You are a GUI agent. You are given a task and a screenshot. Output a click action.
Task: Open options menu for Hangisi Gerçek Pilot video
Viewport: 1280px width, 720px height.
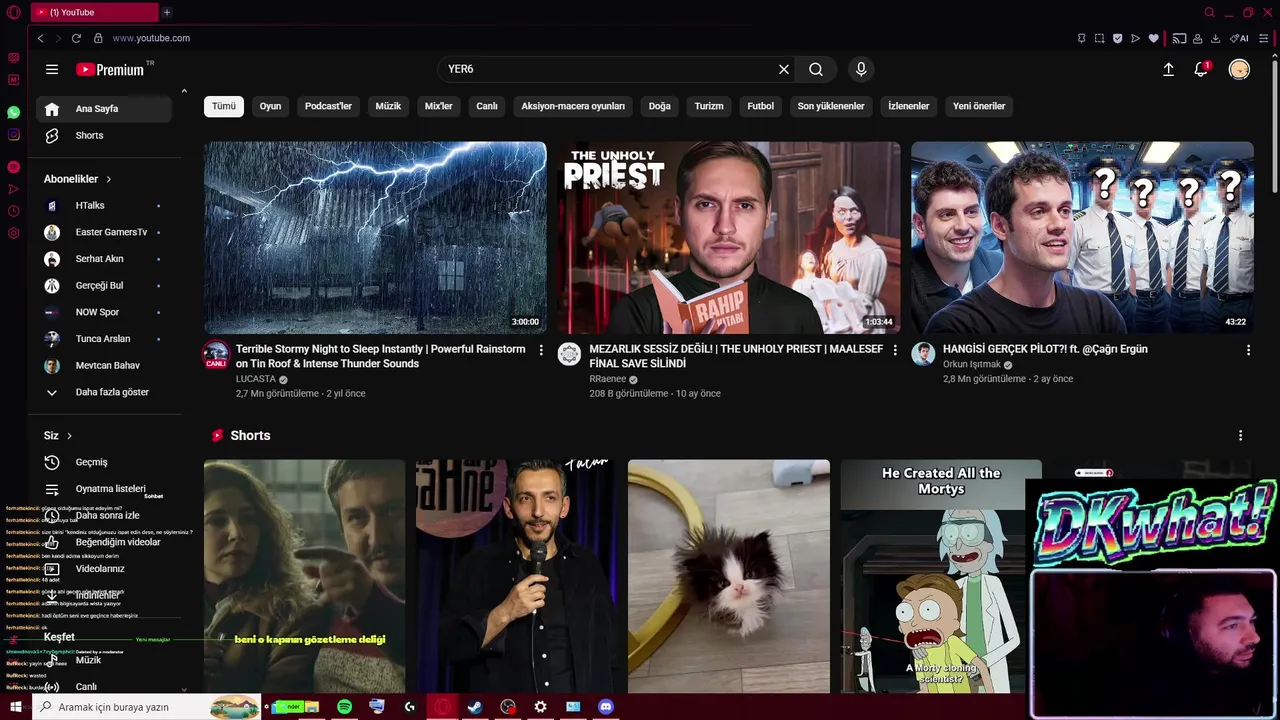1248,350
